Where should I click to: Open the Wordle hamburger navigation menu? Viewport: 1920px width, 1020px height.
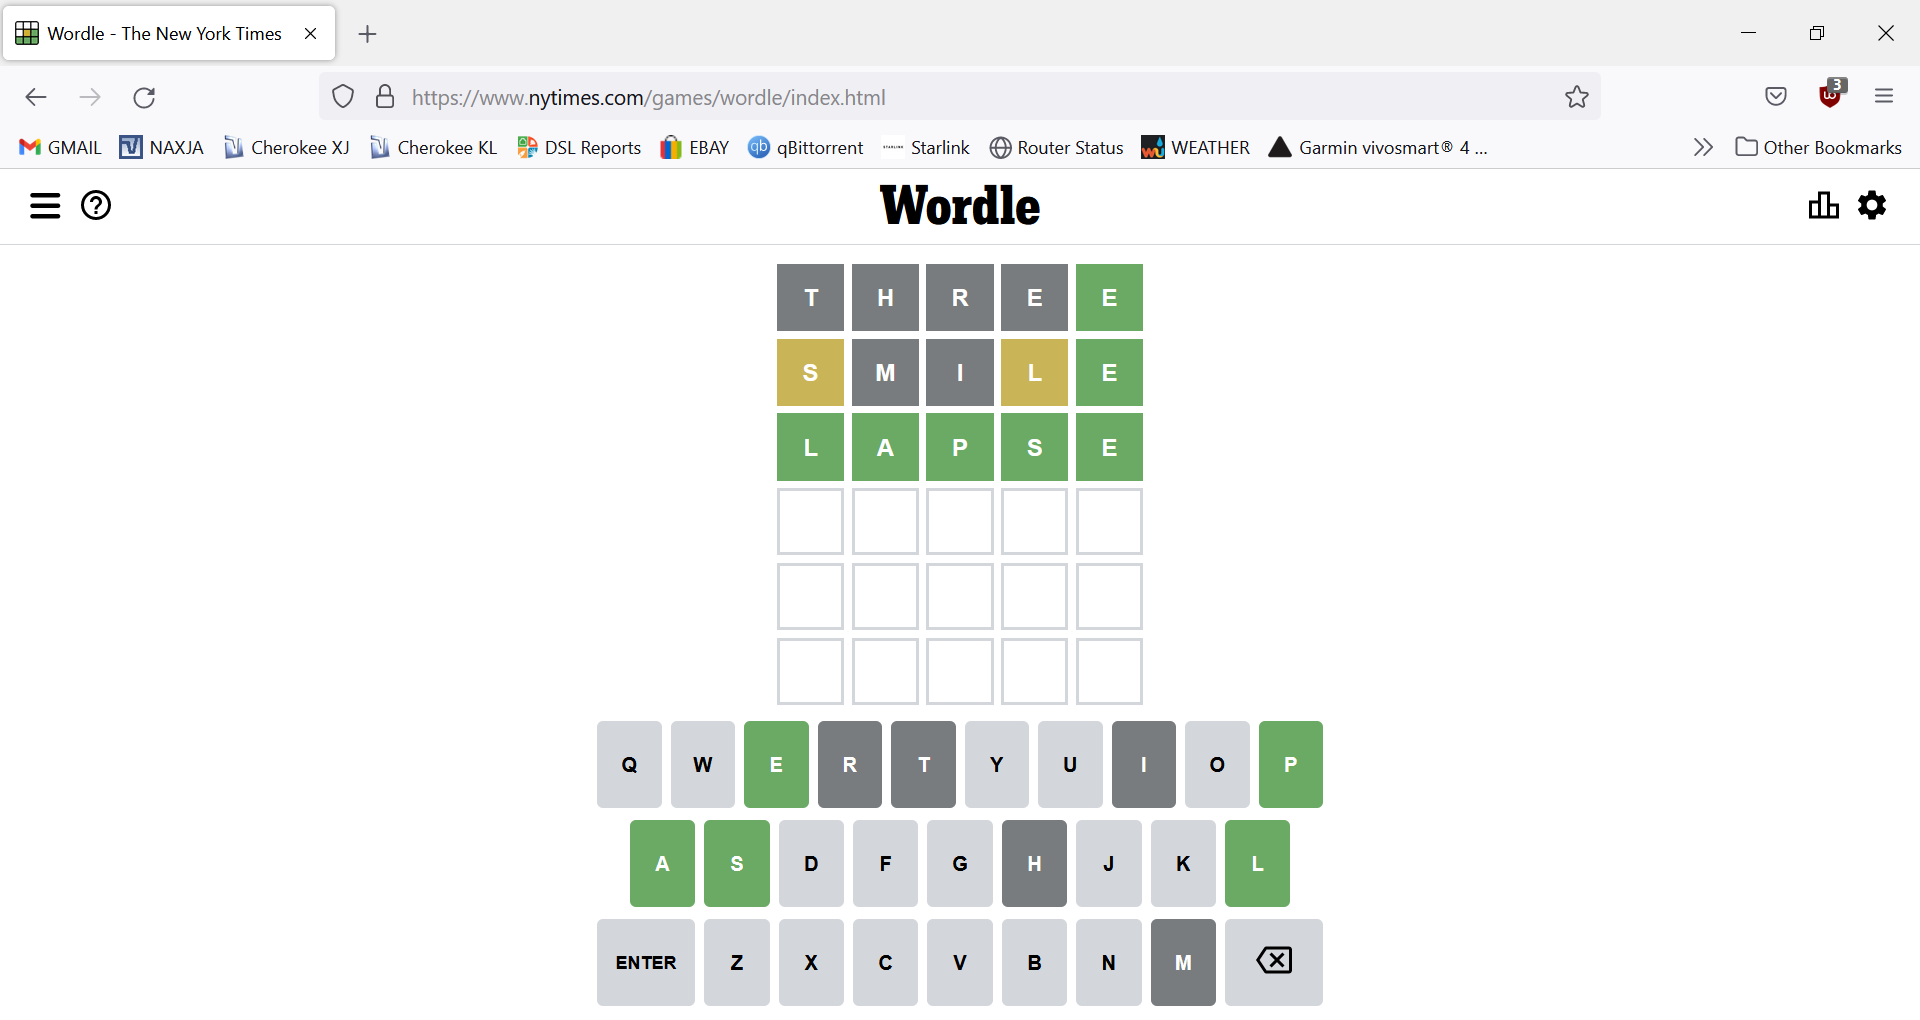pyautogui.click(x=45, y=206)
